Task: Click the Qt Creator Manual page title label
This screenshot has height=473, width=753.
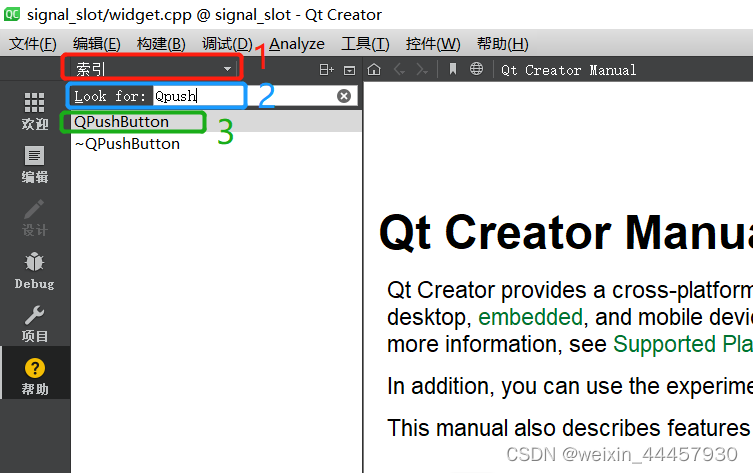Action: click(x=568, y=70)
